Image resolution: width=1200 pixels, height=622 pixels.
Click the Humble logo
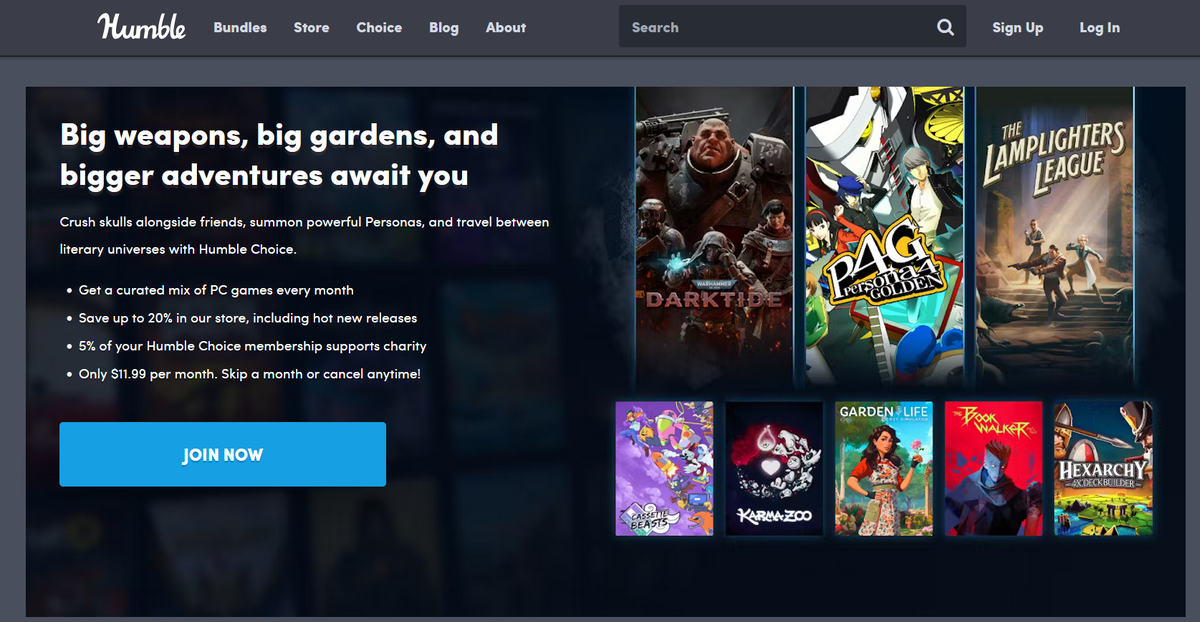click(141, 27)
